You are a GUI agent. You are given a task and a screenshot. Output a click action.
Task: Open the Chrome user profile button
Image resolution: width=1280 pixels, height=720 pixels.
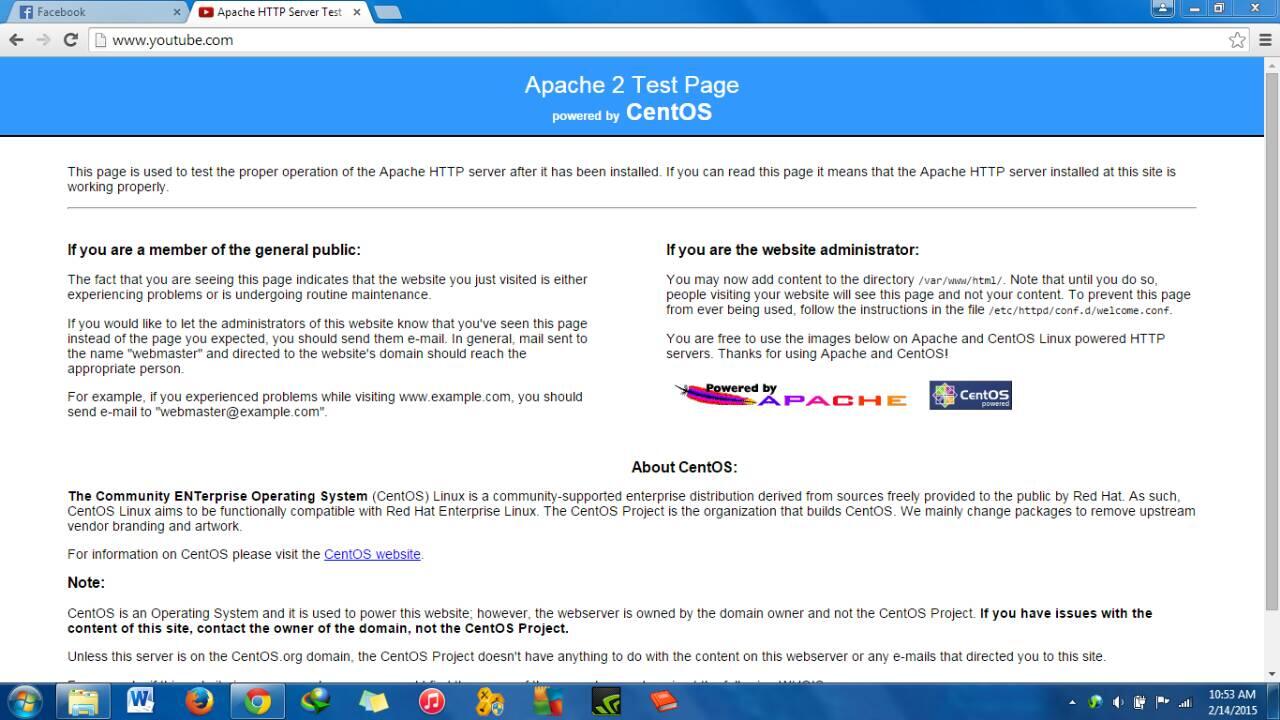1162,8
